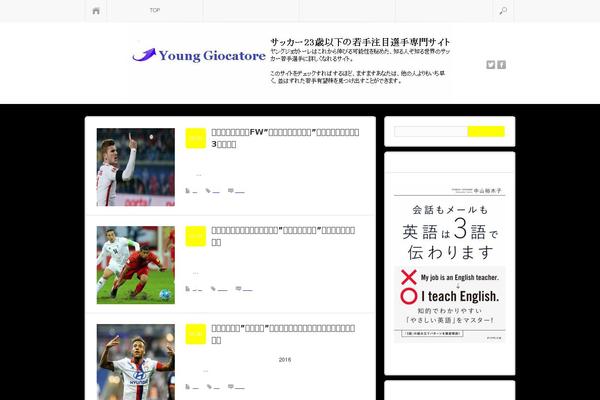600x400 pixels.
Task: Click the category folder icon under third article
Action: tap(188, 387)
